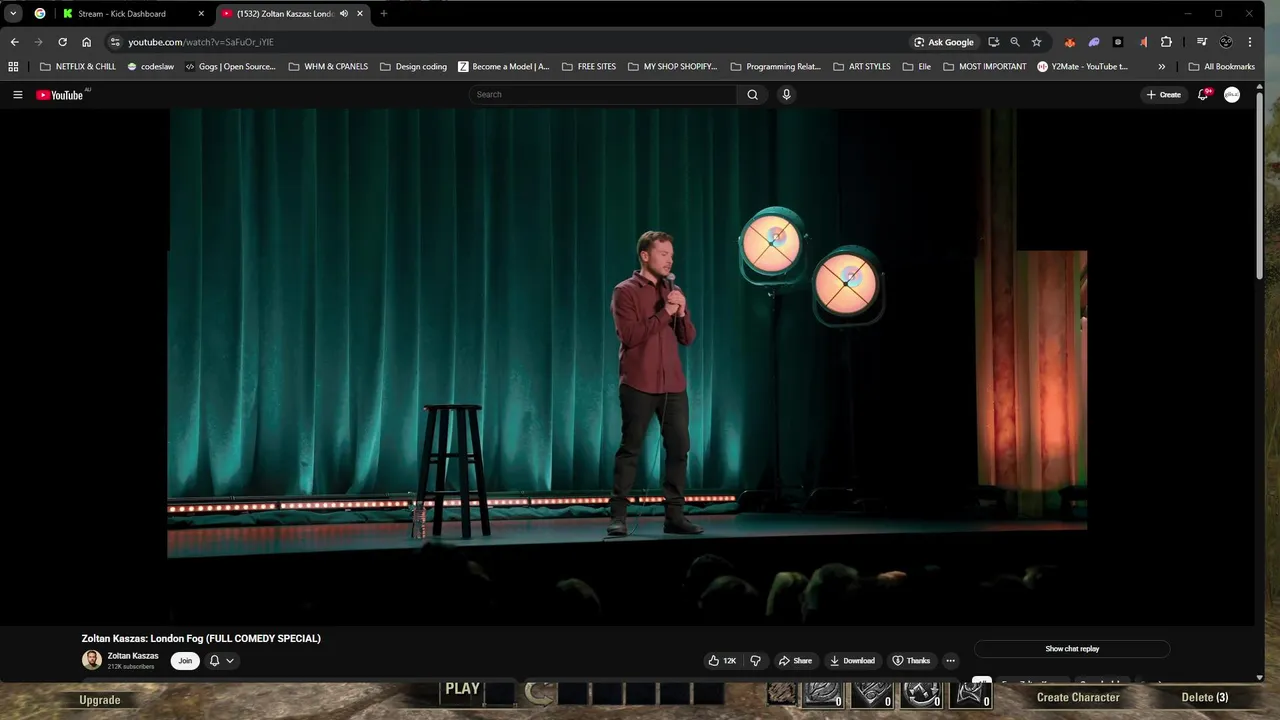Open the Design coding bookmark folder
This screenshot has width=1280, height=720.
pyautogui.click(x=413, y=67)
